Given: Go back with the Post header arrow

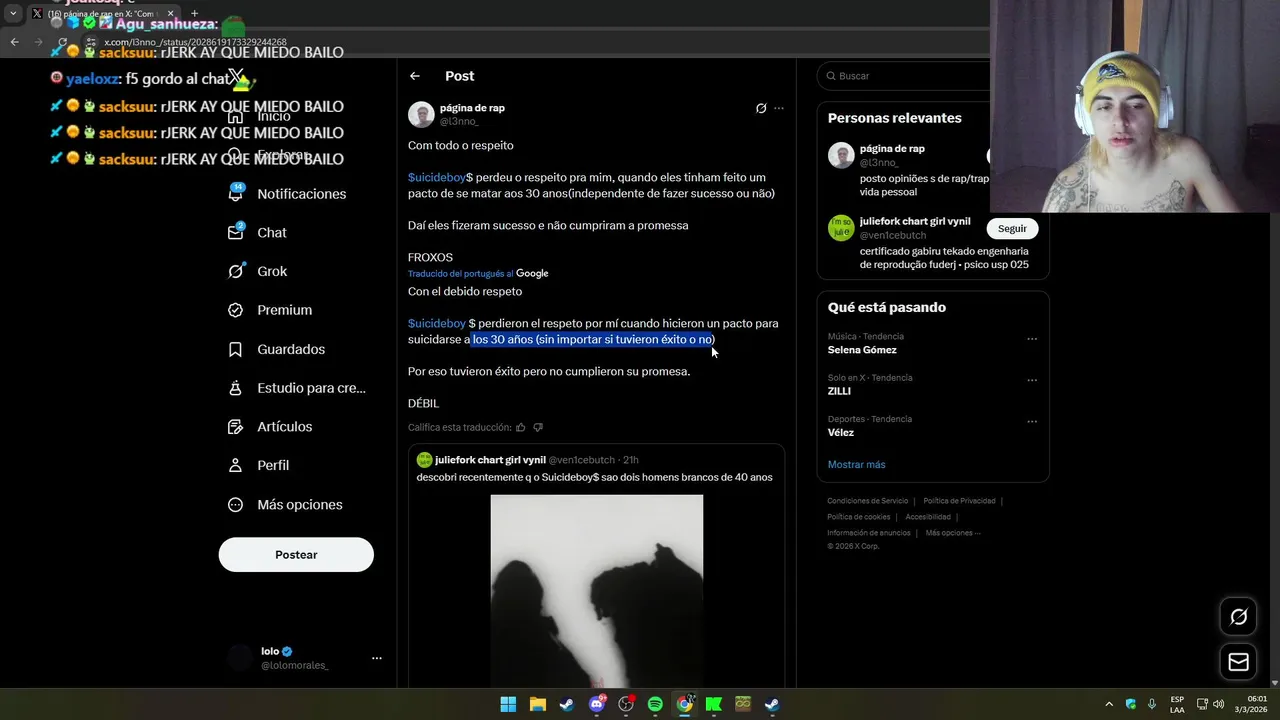Looking at the screenshot, I should coord(415,76).
